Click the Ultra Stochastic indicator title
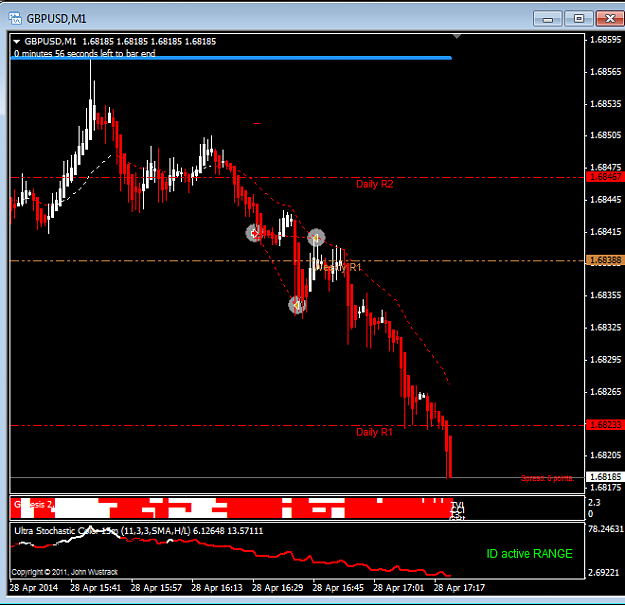Image resolution: width=625 pixels, height=606 pixels. pos(138,531)
